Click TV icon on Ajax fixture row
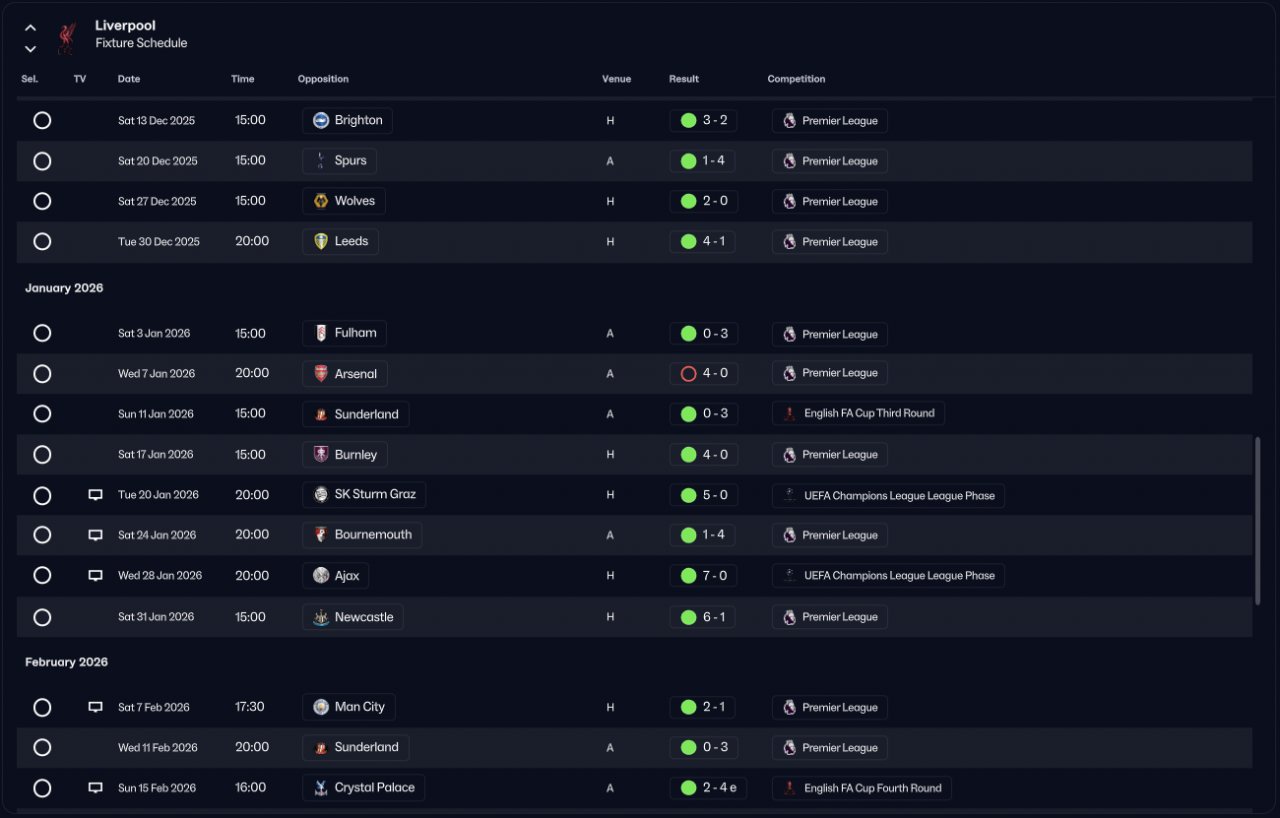Screen dimensions: 1280x818 (x=96, y=576)
